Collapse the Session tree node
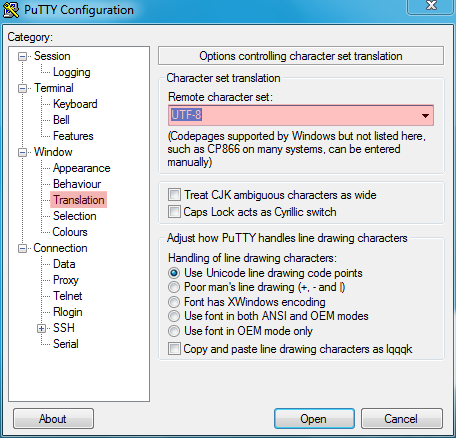Viewport: 456px width, 438px height. click(x=22, y=56)
